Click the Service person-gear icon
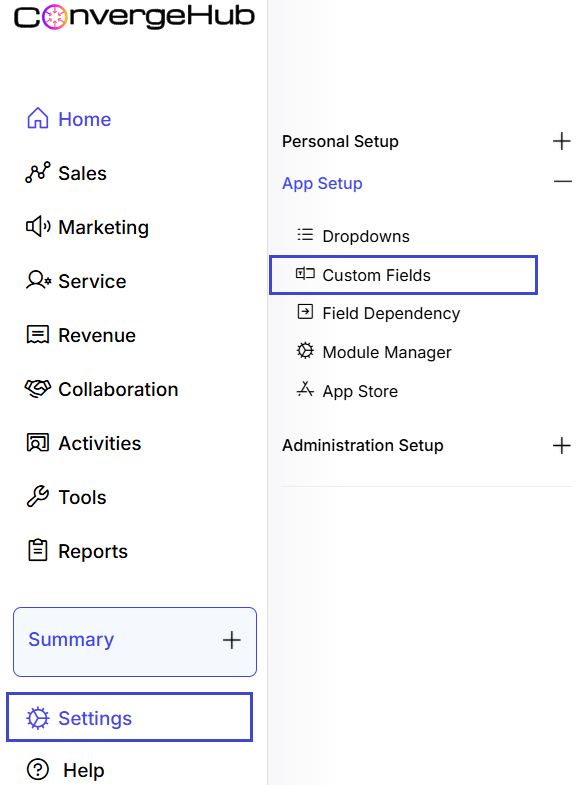The image size is (585, 785). (38, 280)
